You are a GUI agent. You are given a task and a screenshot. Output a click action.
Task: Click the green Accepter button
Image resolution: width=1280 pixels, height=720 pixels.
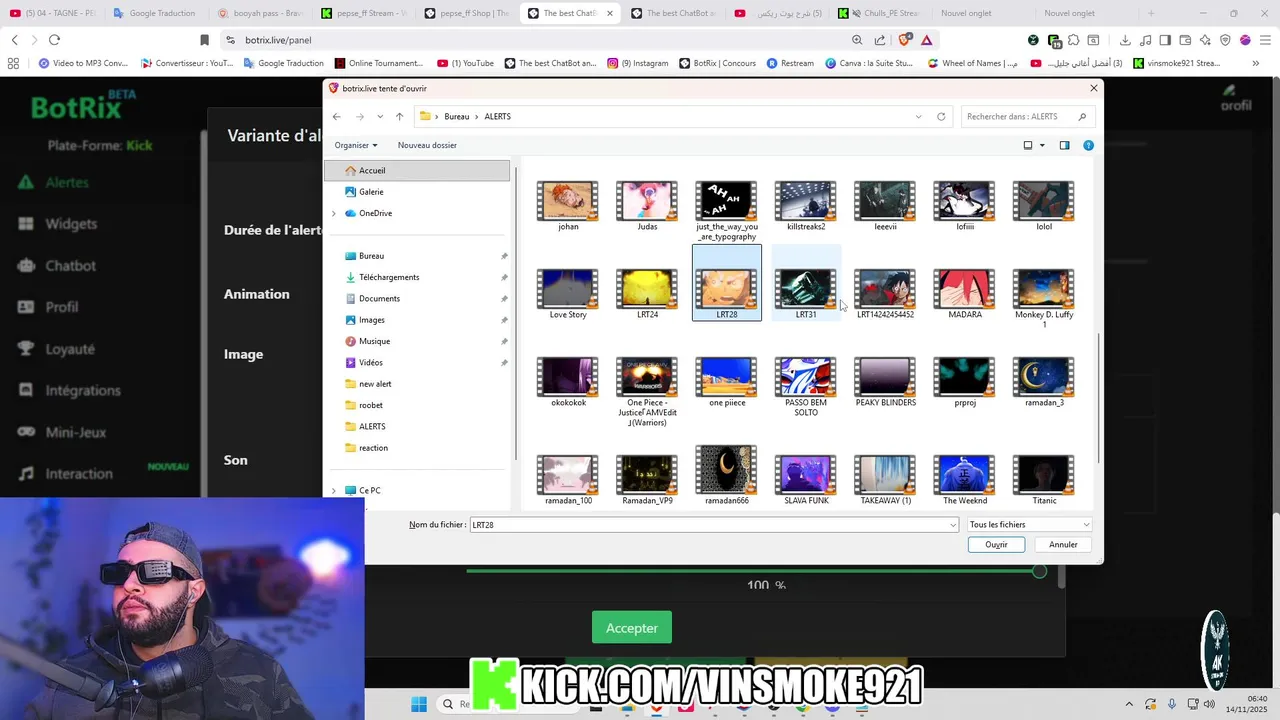[632, 628]
